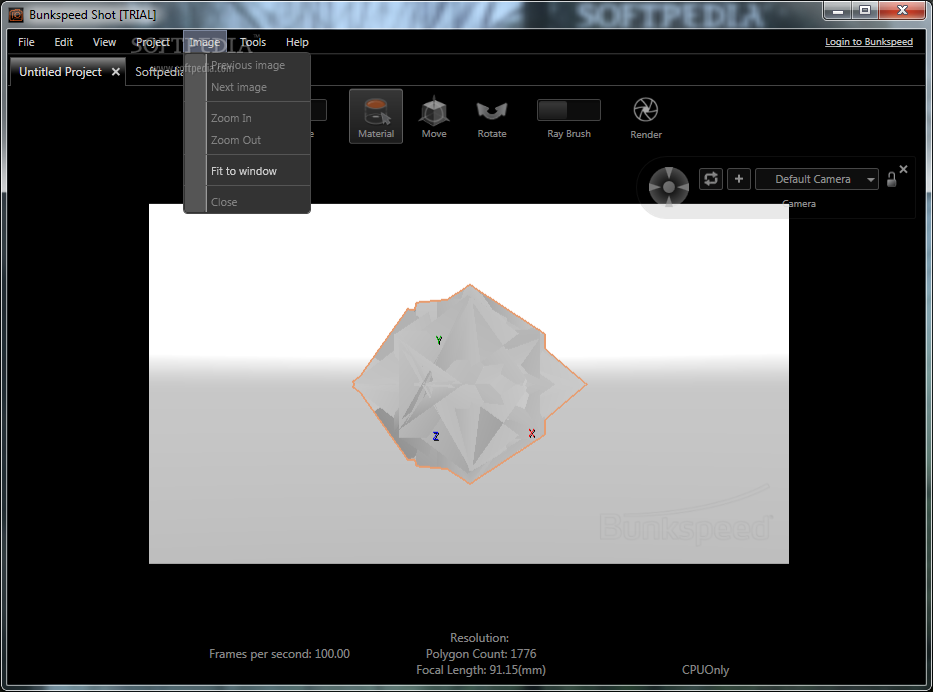The image size is (933, 692).
Task: Open the View menu
Action: (104, 42)
